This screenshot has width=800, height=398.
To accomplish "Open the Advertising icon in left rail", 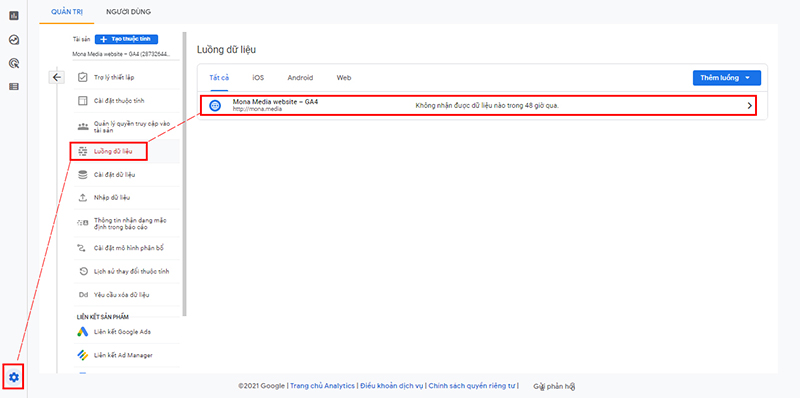I will coord(14,63).
